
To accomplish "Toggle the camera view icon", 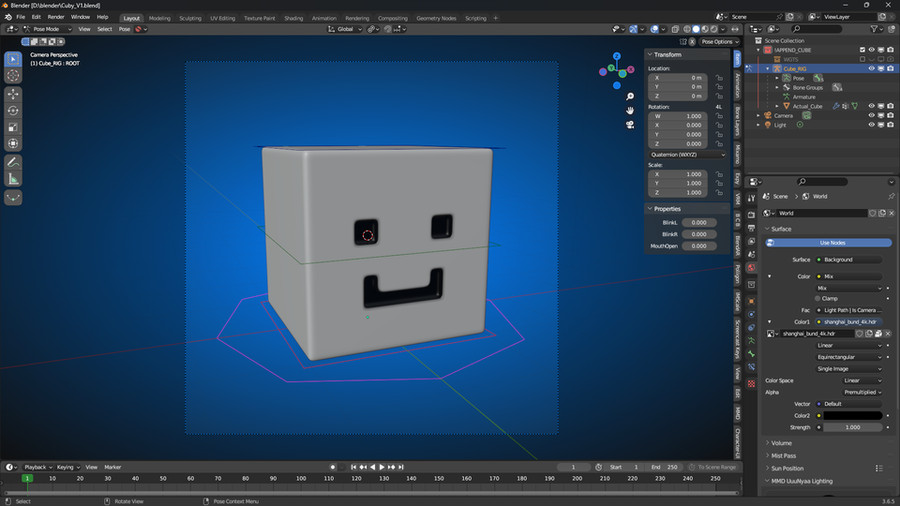I will pyautogui.click(x=630, y=124).
